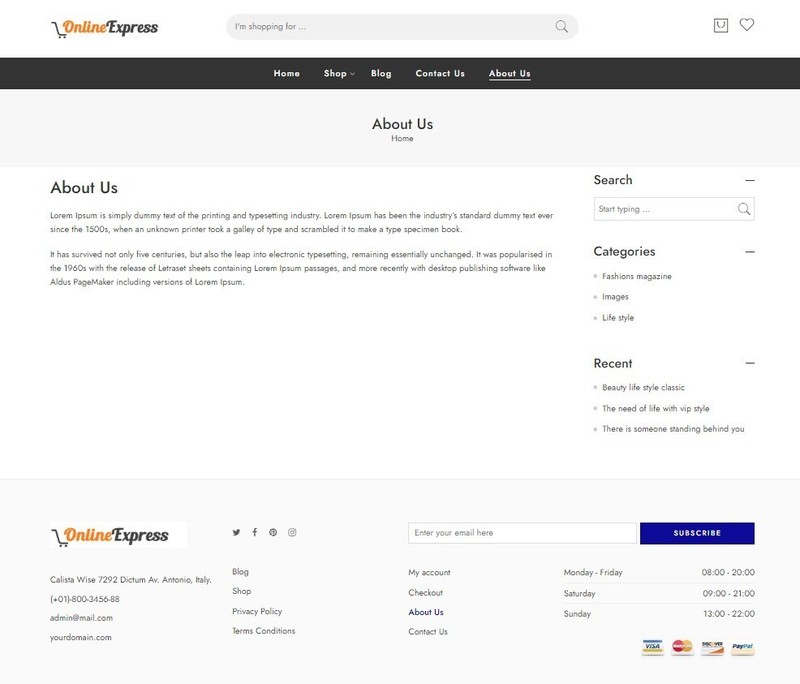
Task: Click the SUBSCRIBE button
Action: (697, 533)
